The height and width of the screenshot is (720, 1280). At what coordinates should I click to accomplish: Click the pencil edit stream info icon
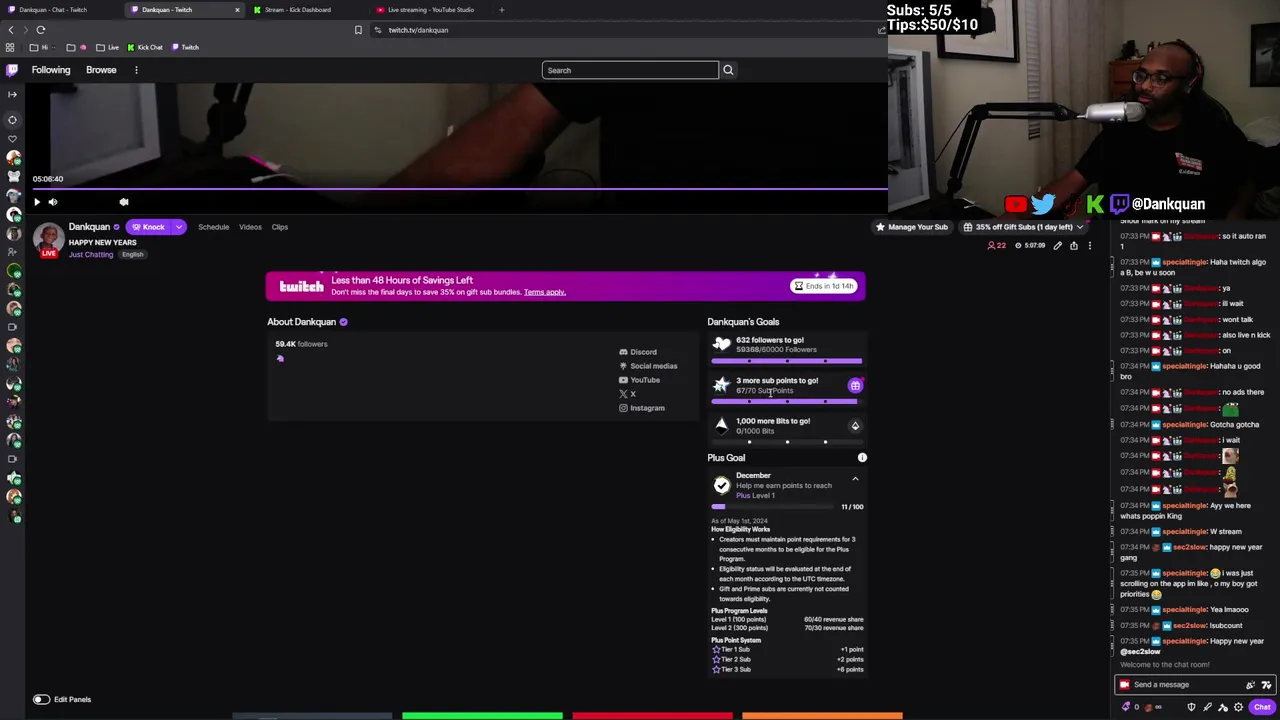pyautogui.click(x=1057, y=245)
